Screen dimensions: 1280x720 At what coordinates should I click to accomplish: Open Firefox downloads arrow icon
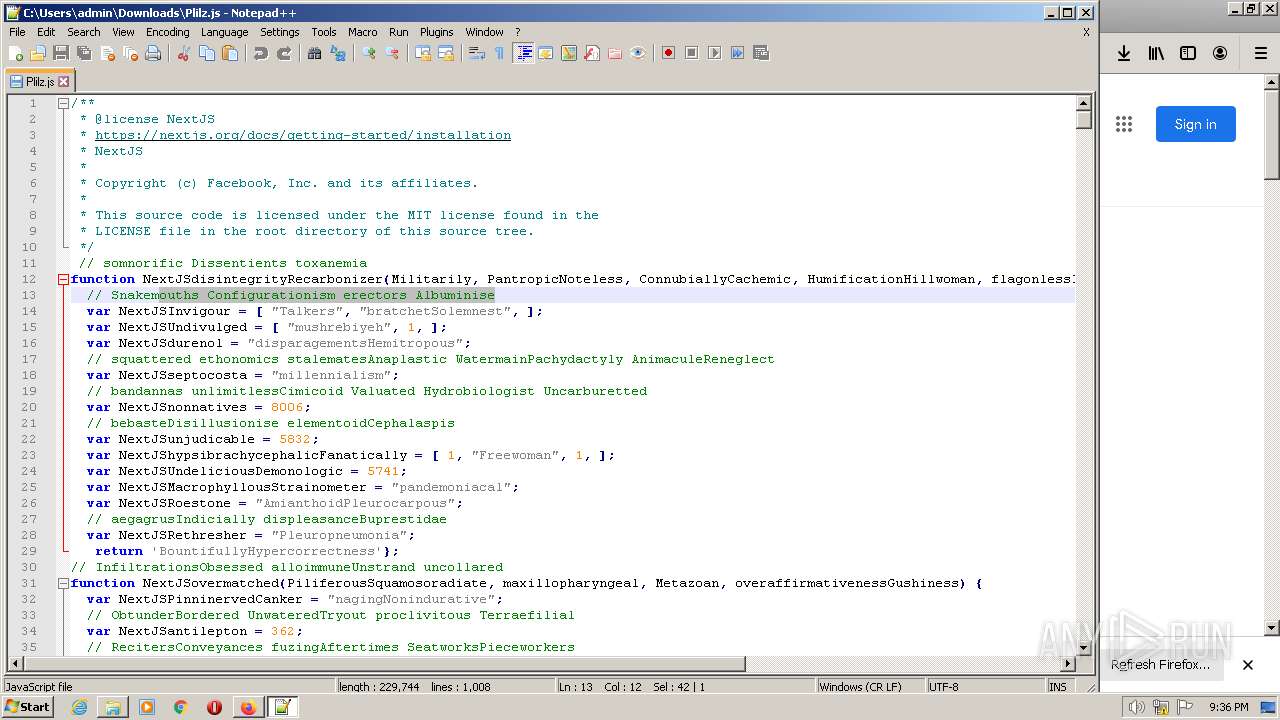tap(1124, 53)
